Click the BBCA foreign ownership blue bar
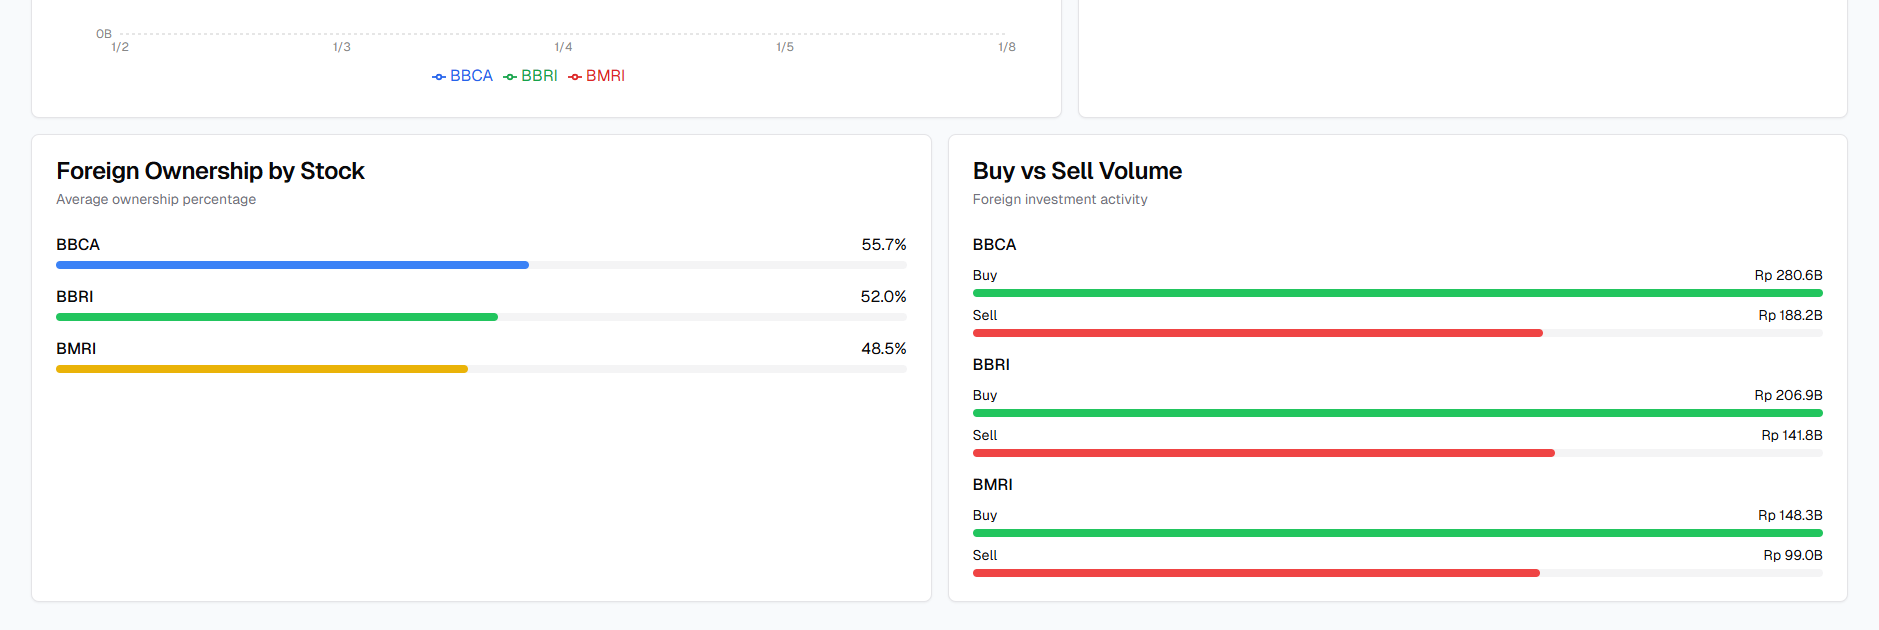1879x630 pixels. coord(292,265)
